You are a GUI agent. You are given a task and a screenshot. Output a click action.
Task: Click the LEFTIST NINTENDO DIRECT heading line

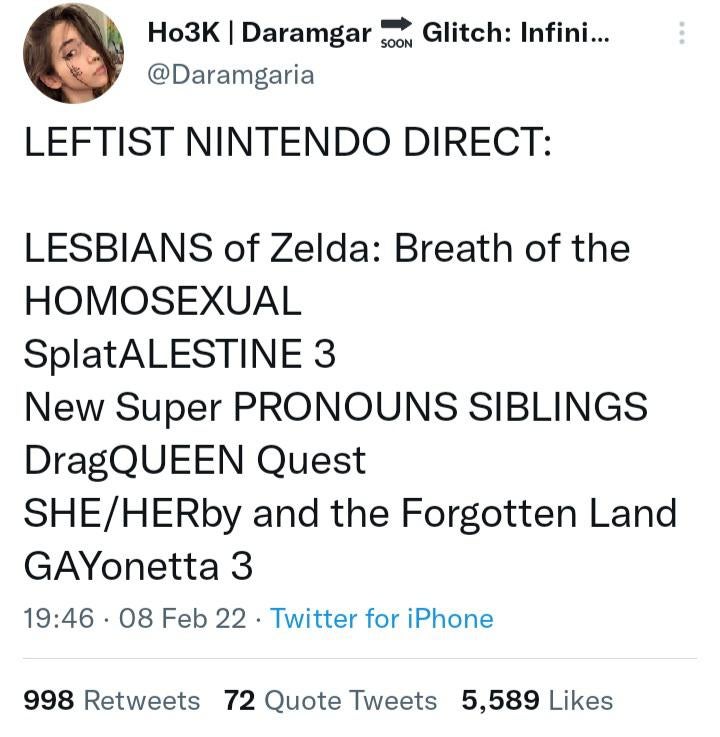click(x=288, y=142)
